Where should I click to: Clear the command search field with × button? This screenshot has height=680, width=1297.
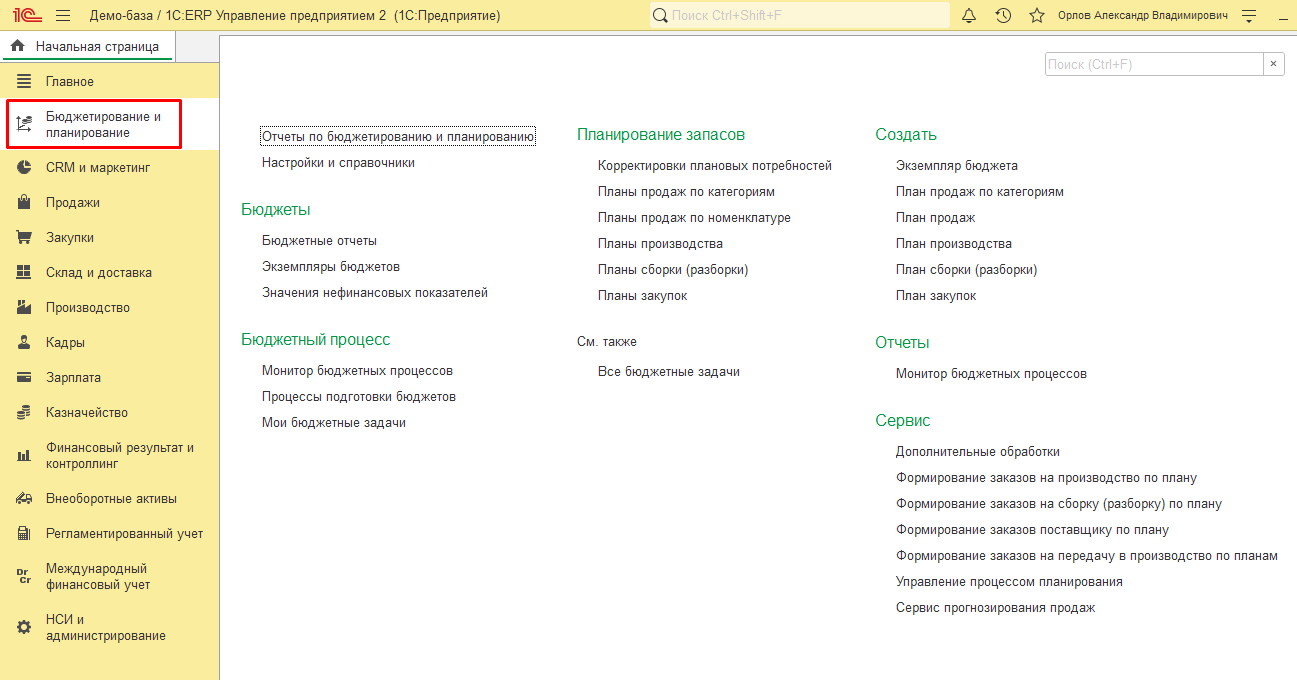pyautogui.click(x=1273, y=64)
